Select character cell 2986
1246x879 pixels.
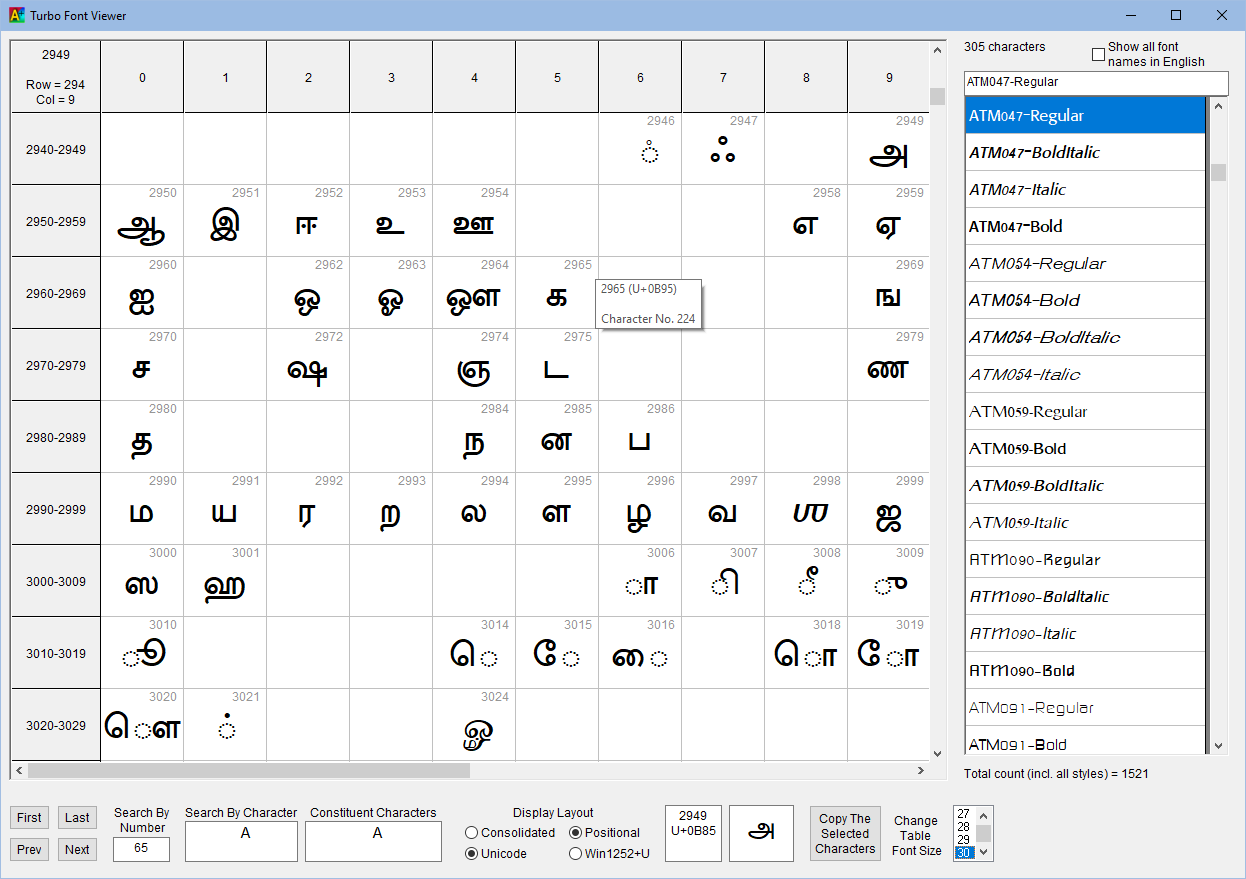click(640, 436)
